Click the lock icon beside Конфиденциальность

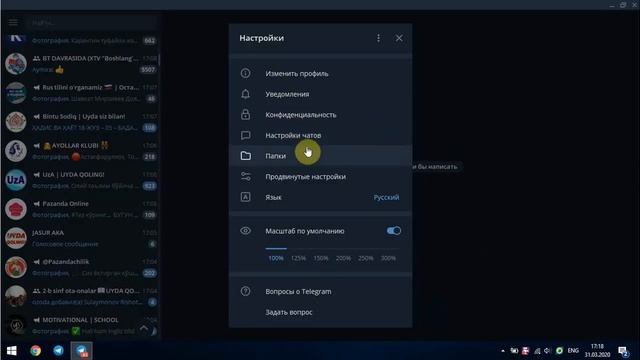(245, 114)
